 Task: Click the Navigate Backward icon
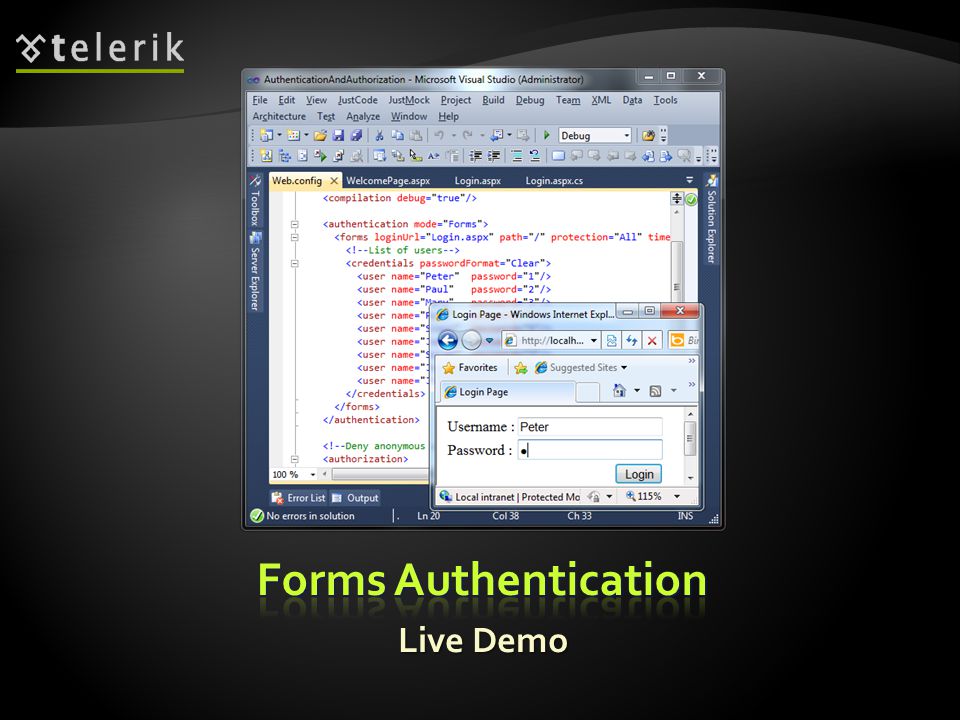(x=497, y=135)
